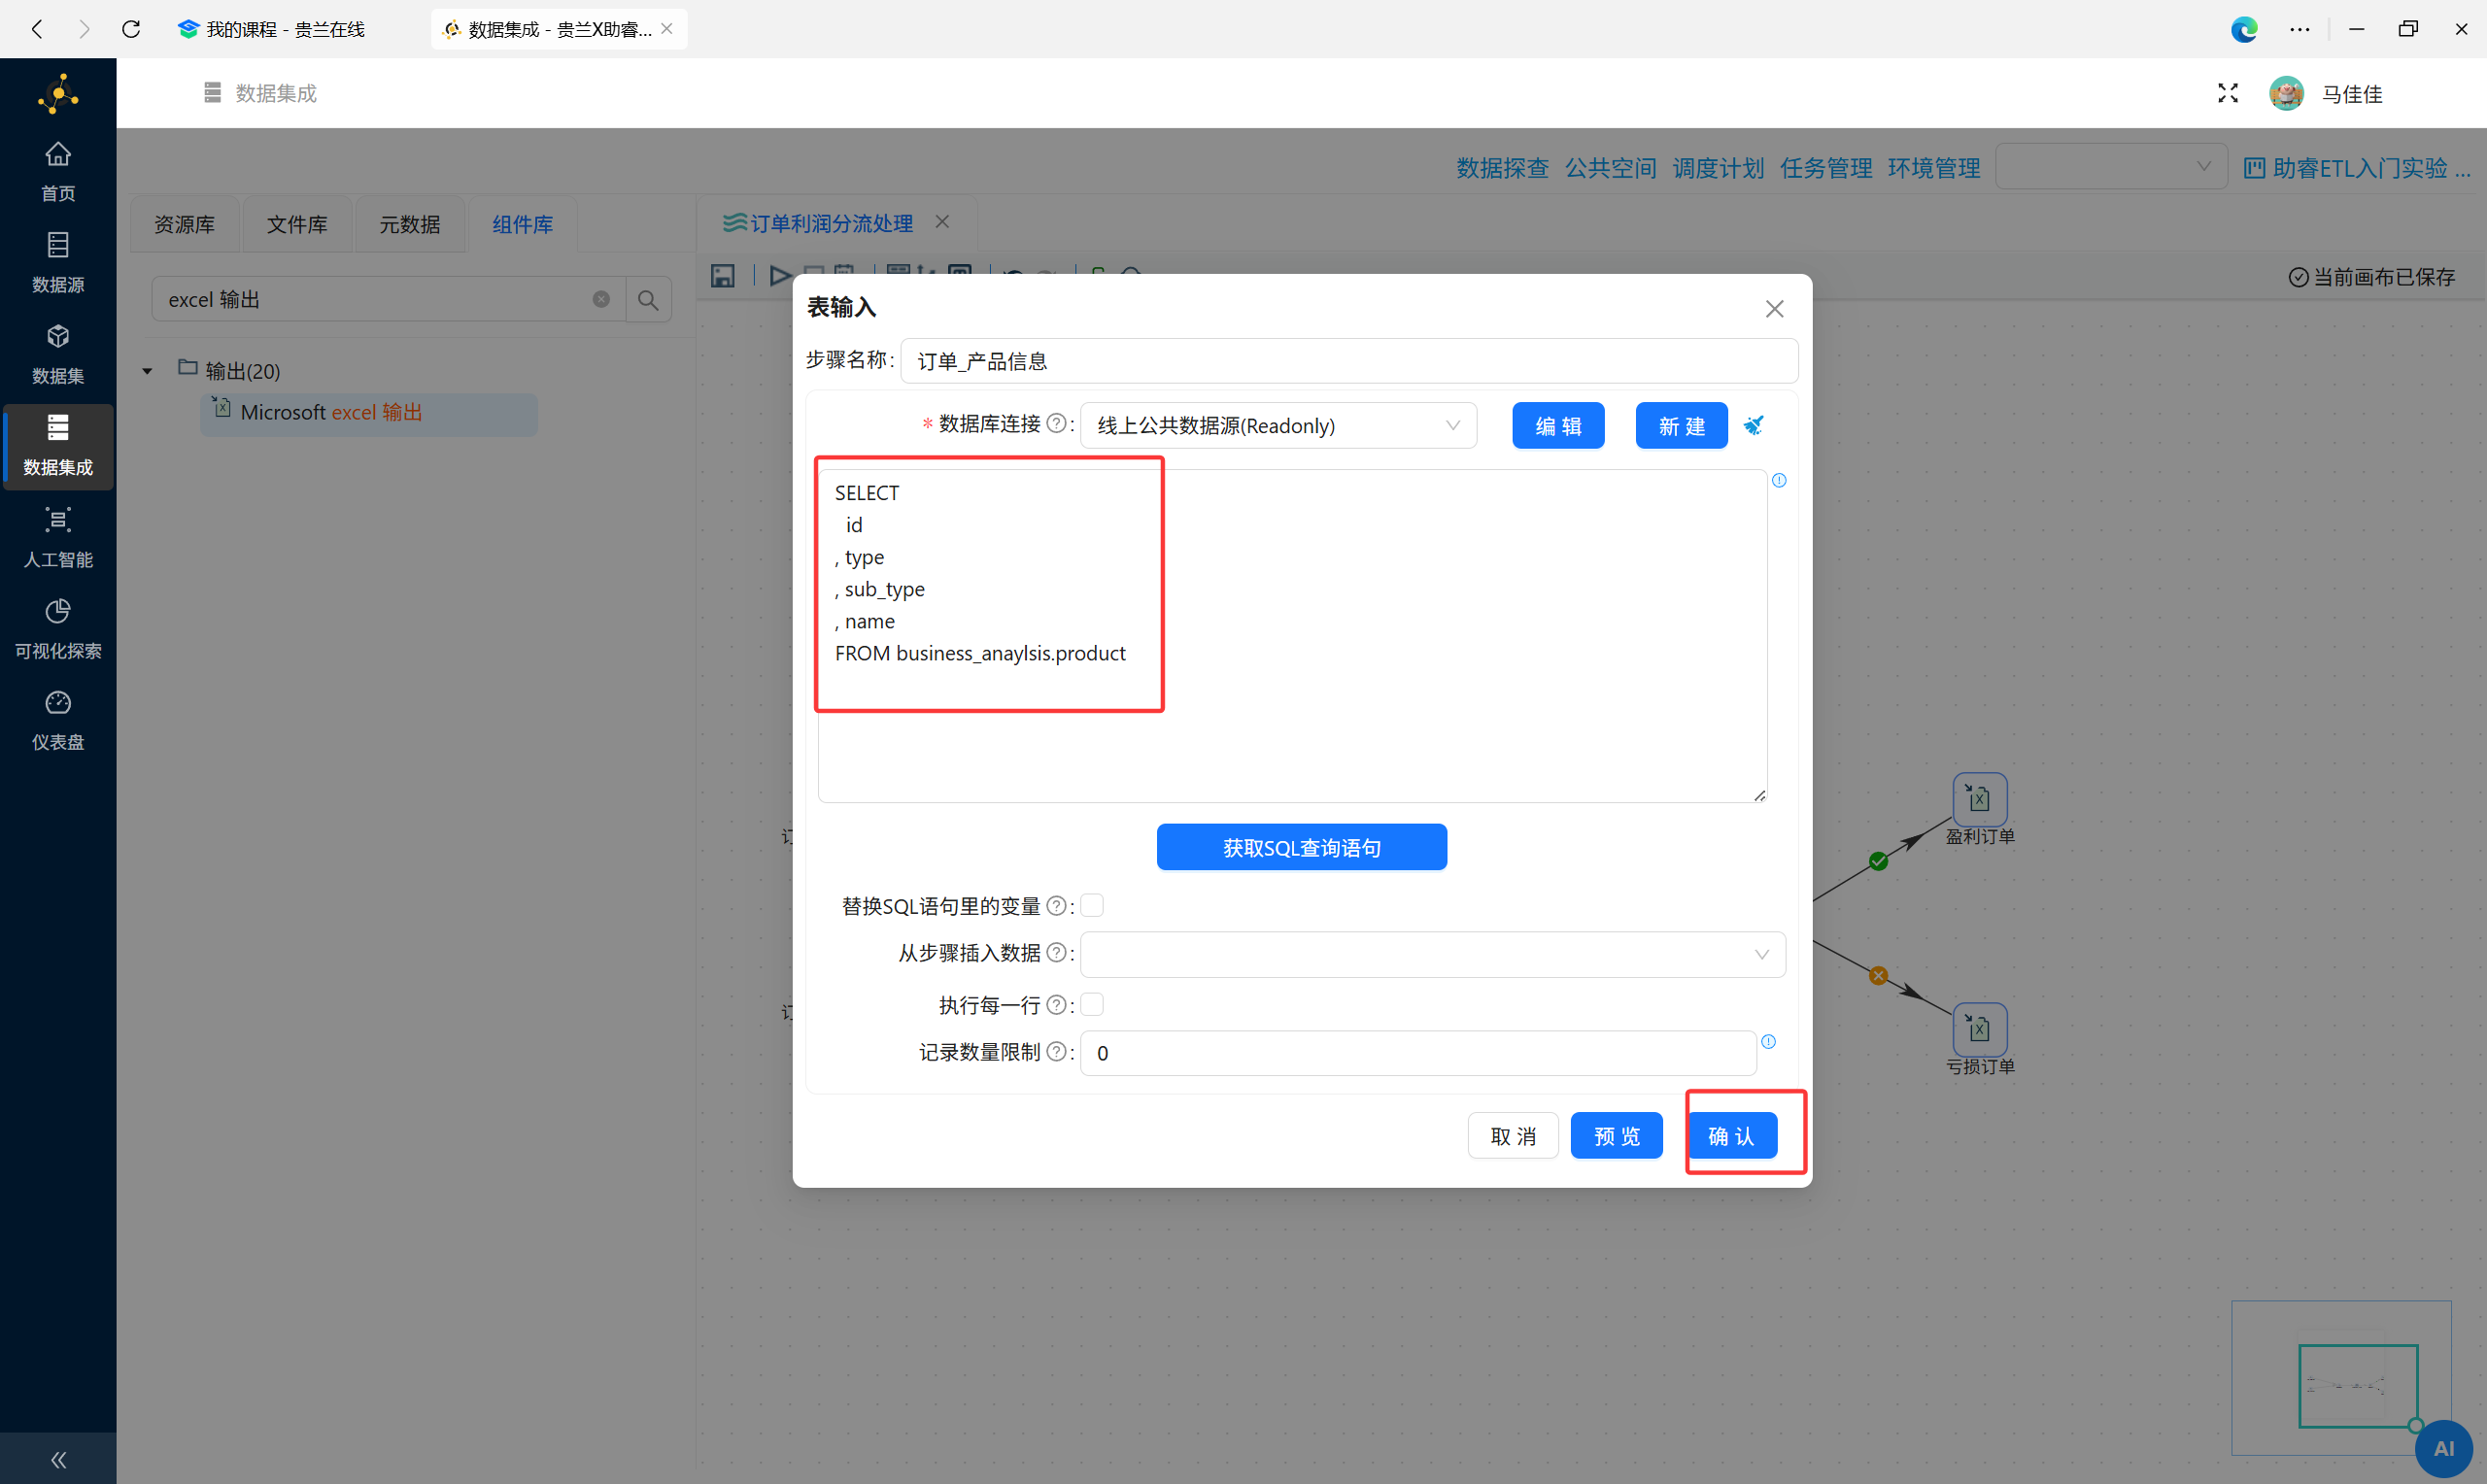Click the app logo at sidebar top
The image size is (2487, 1484).
58,93
